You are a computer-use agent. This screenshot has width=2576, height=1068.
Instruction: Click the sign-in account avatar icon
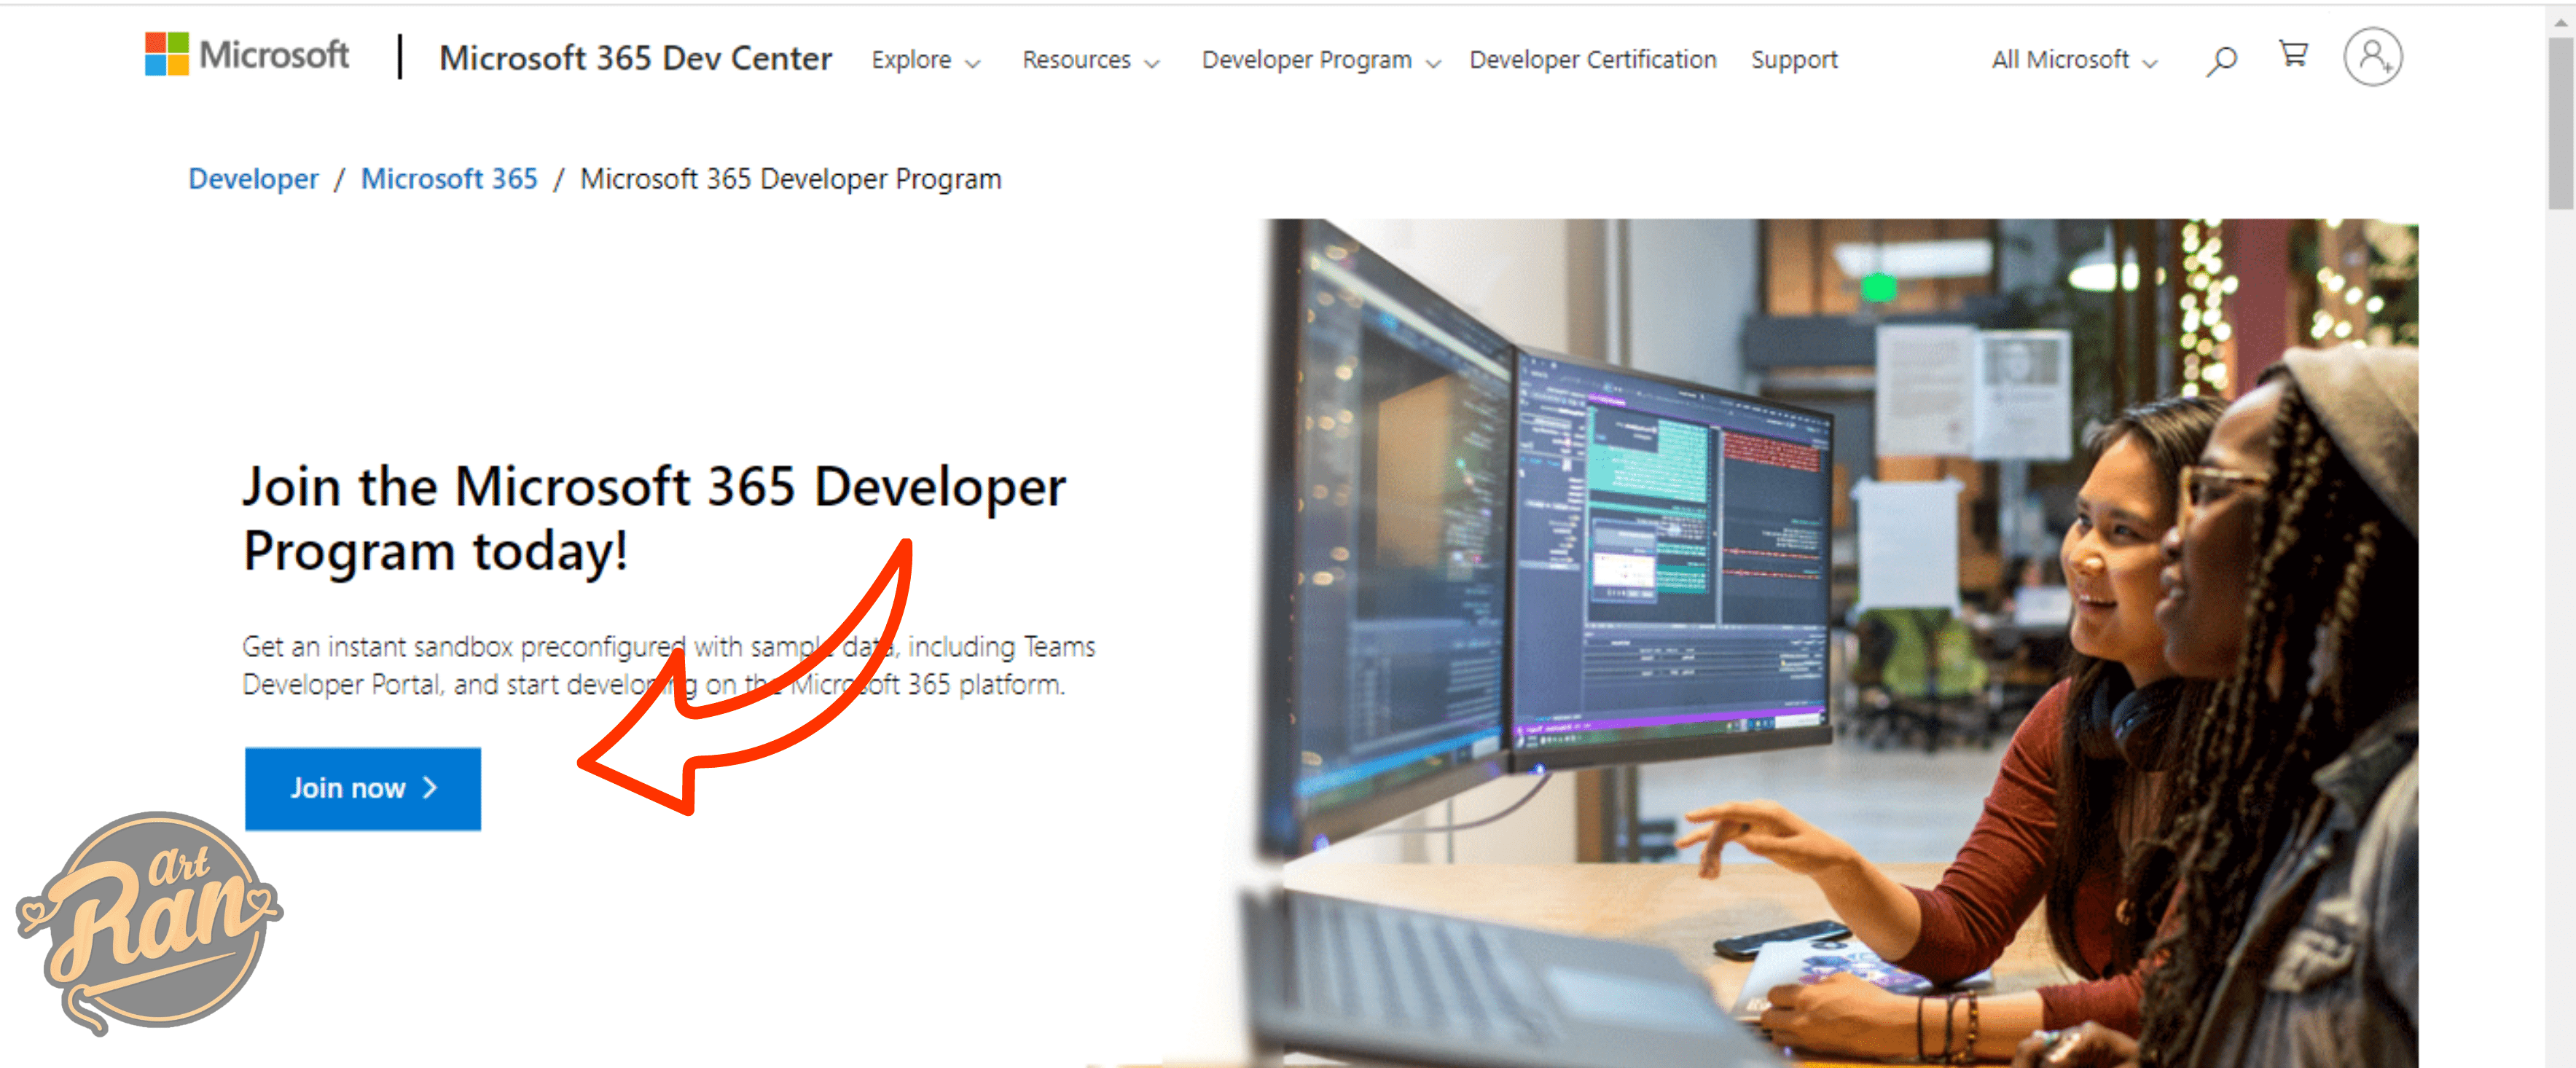2372,58
